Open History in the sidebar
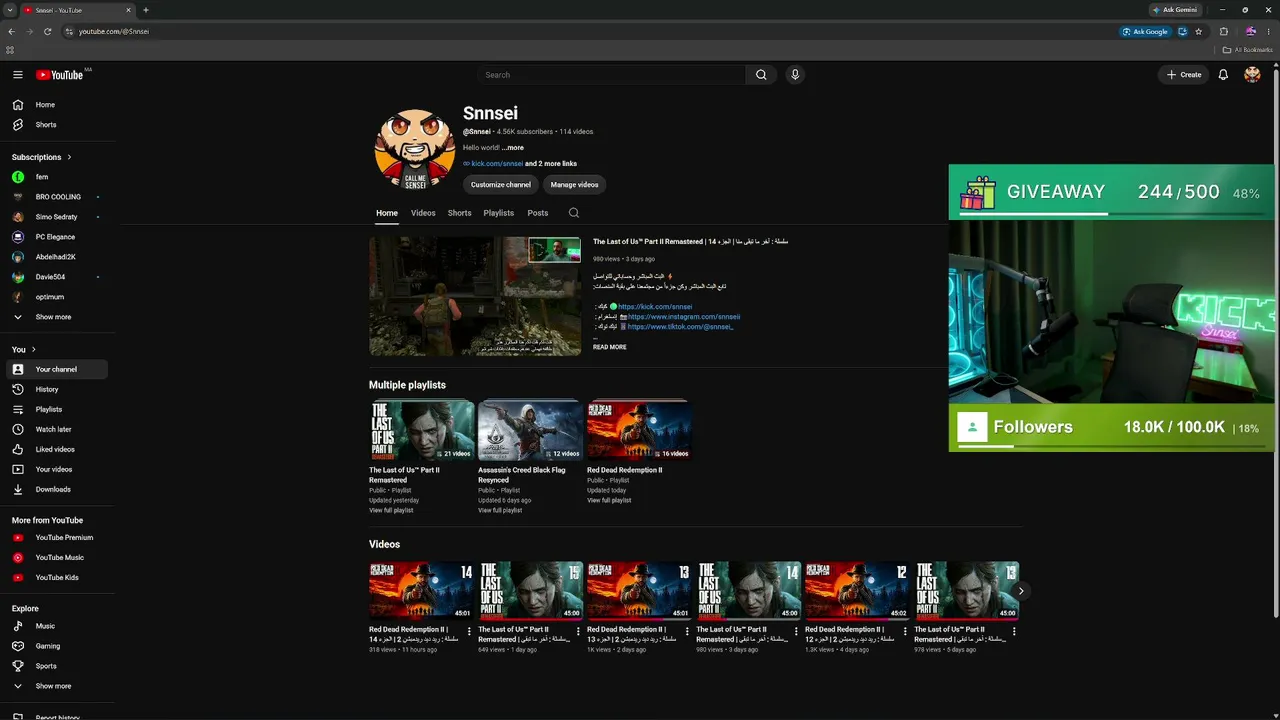 (x=57, y=389)
